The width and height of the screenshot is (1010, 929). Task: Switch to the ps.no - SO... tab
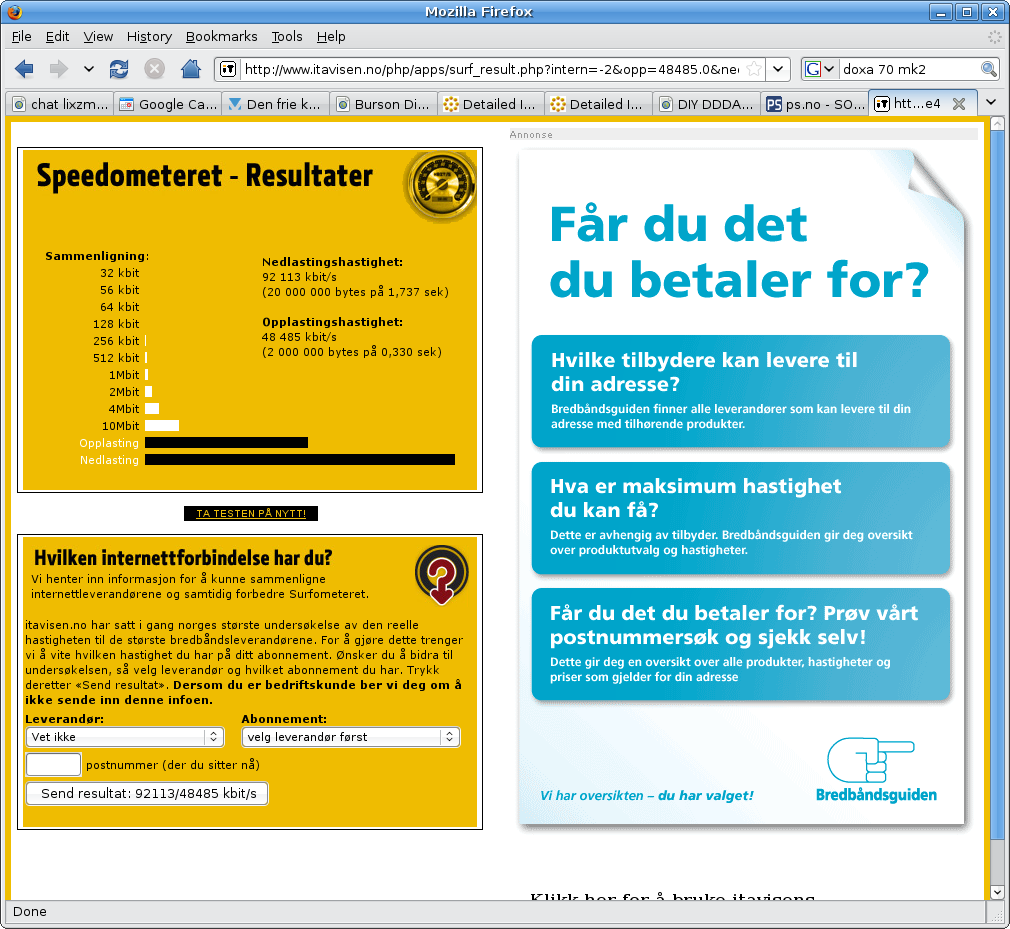(814, 104)
